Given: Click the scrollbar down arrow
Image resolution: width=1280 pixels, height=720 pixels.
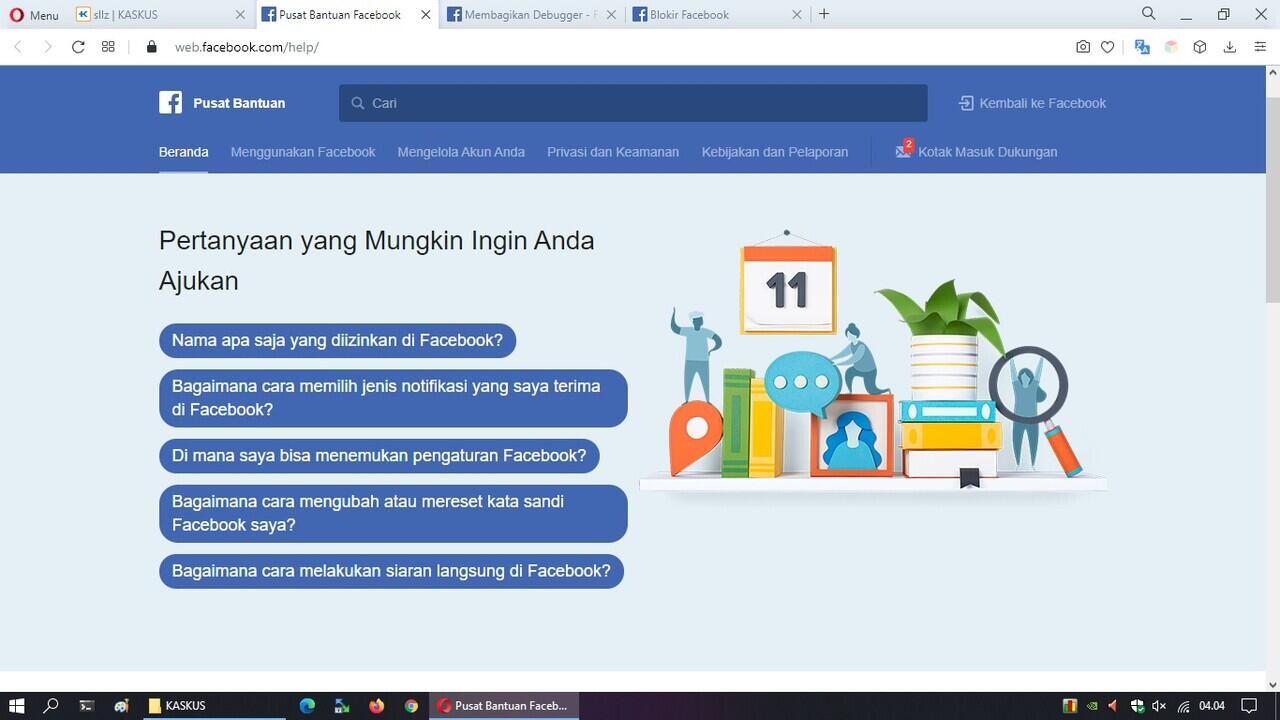Looking at the screenshot, I should [1272, 684].
